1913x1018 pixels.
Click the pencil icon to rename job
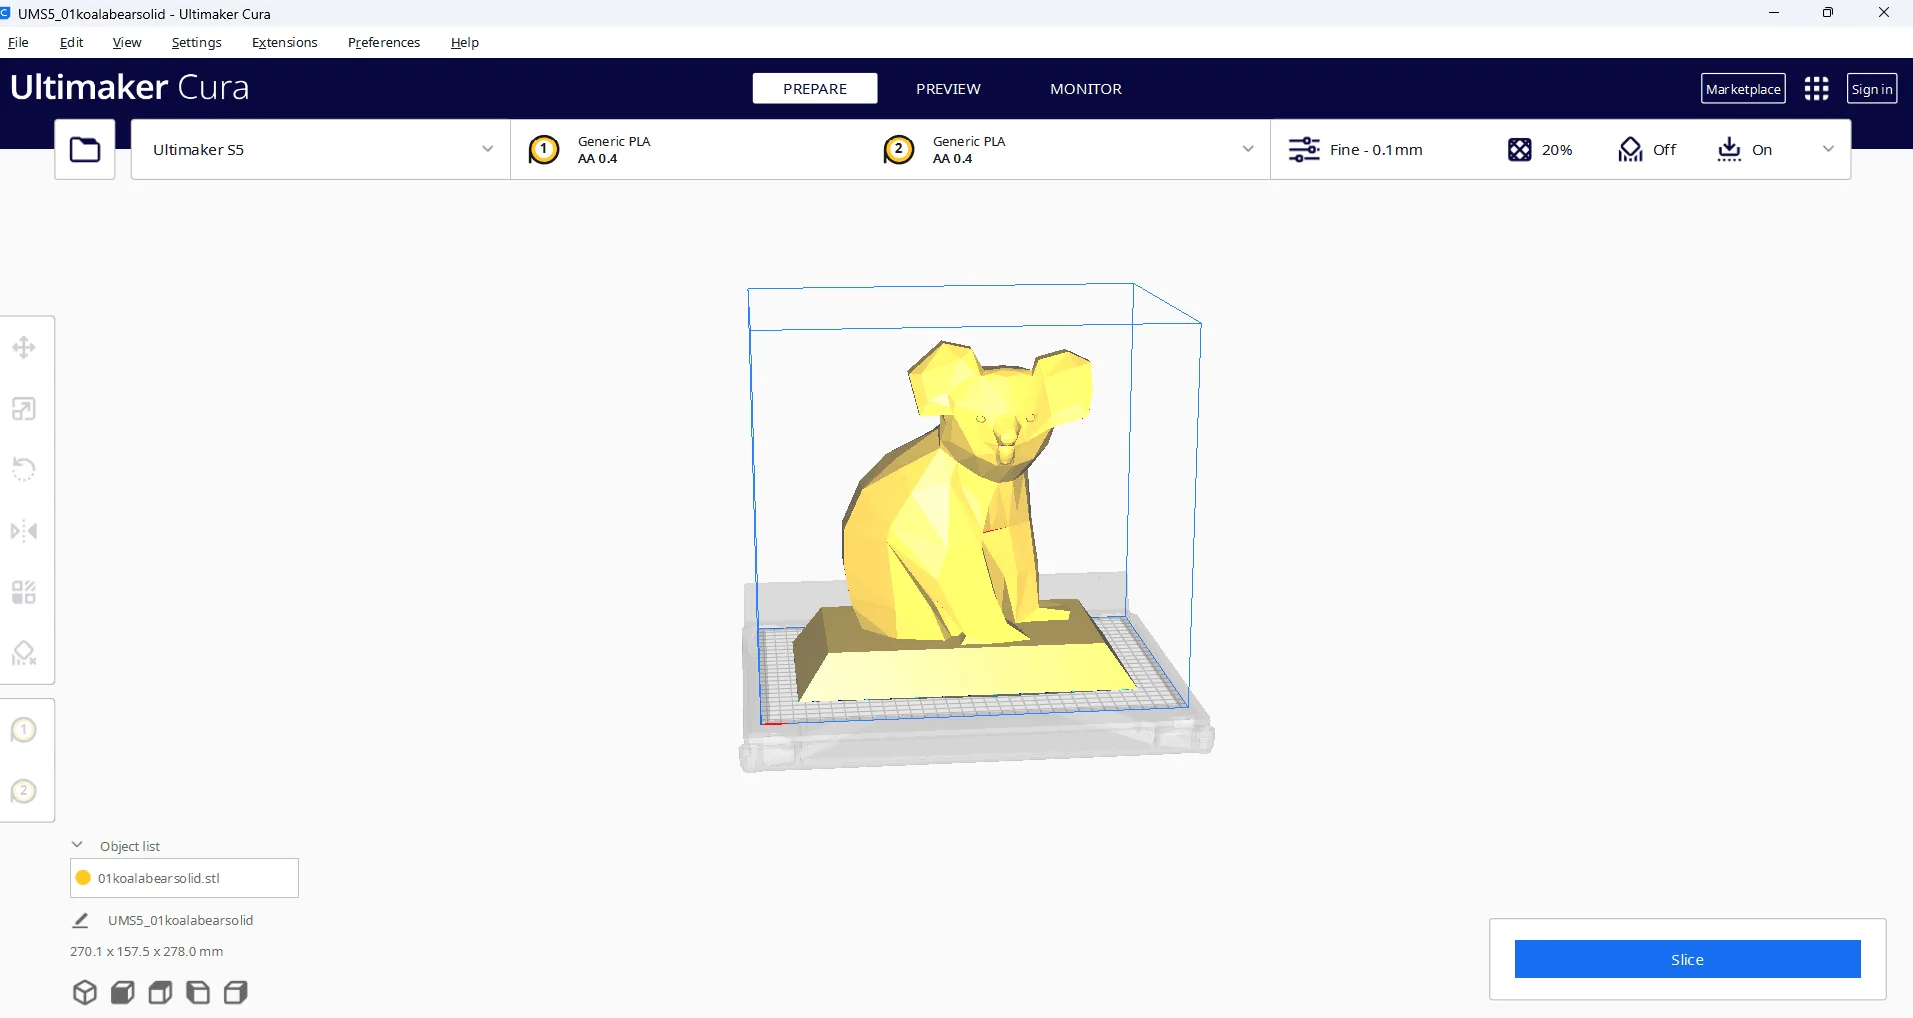tap(81, 920)
